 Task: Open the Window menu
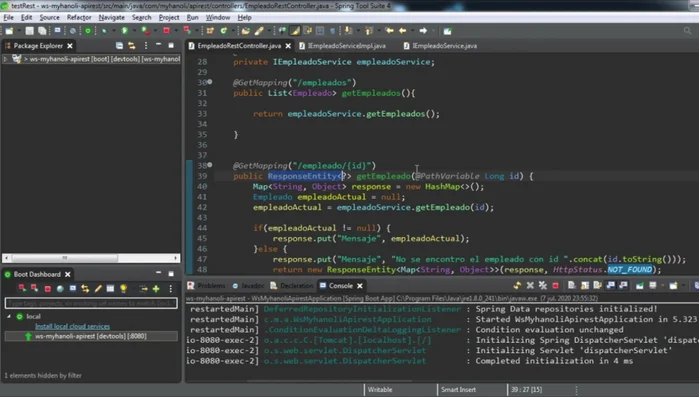218,17
